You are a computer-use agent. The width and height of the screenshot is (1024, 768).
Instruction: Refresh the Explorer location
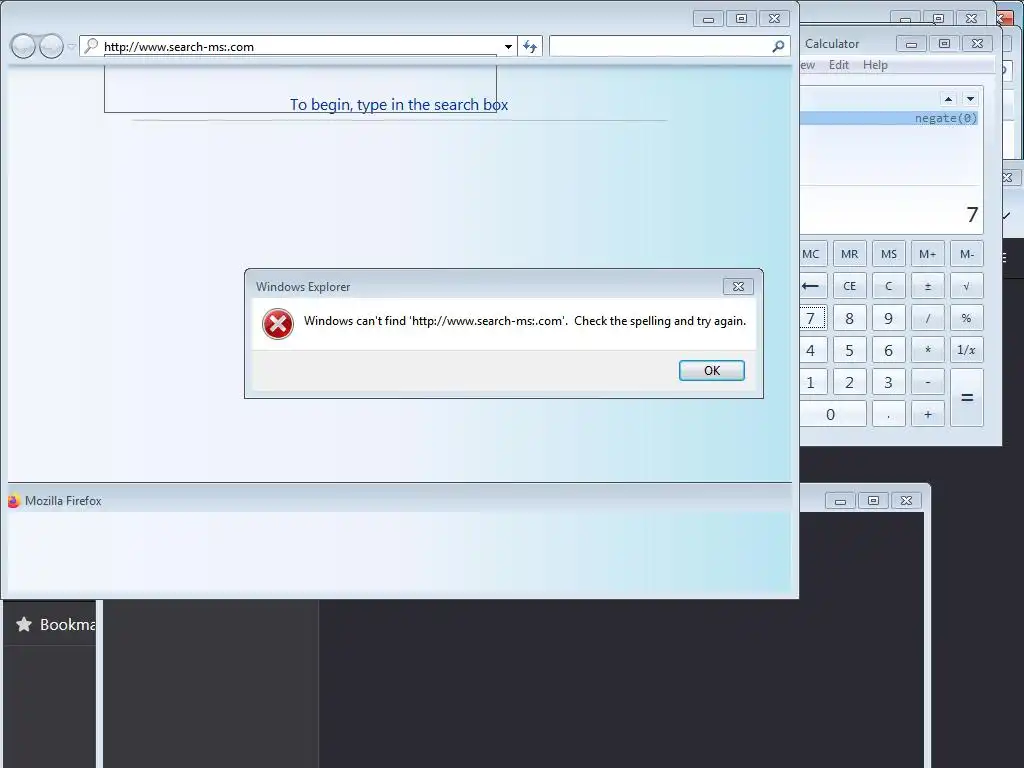click(530, 46)
